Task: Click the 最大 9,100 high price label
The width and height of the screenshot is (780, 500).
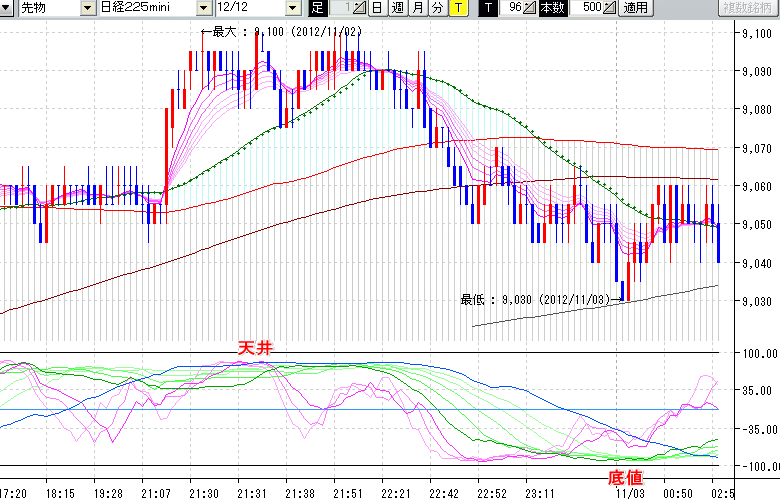Action: coord(280,32)
